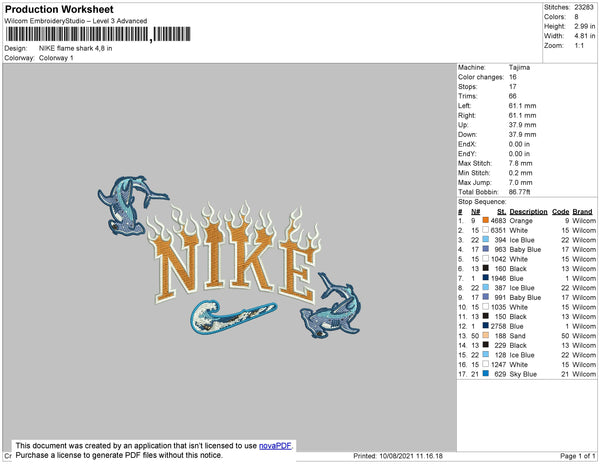The height and width of the screenshot is (464, 600).
Task: Click the Stitches value 23283
Action: (584, 7)
